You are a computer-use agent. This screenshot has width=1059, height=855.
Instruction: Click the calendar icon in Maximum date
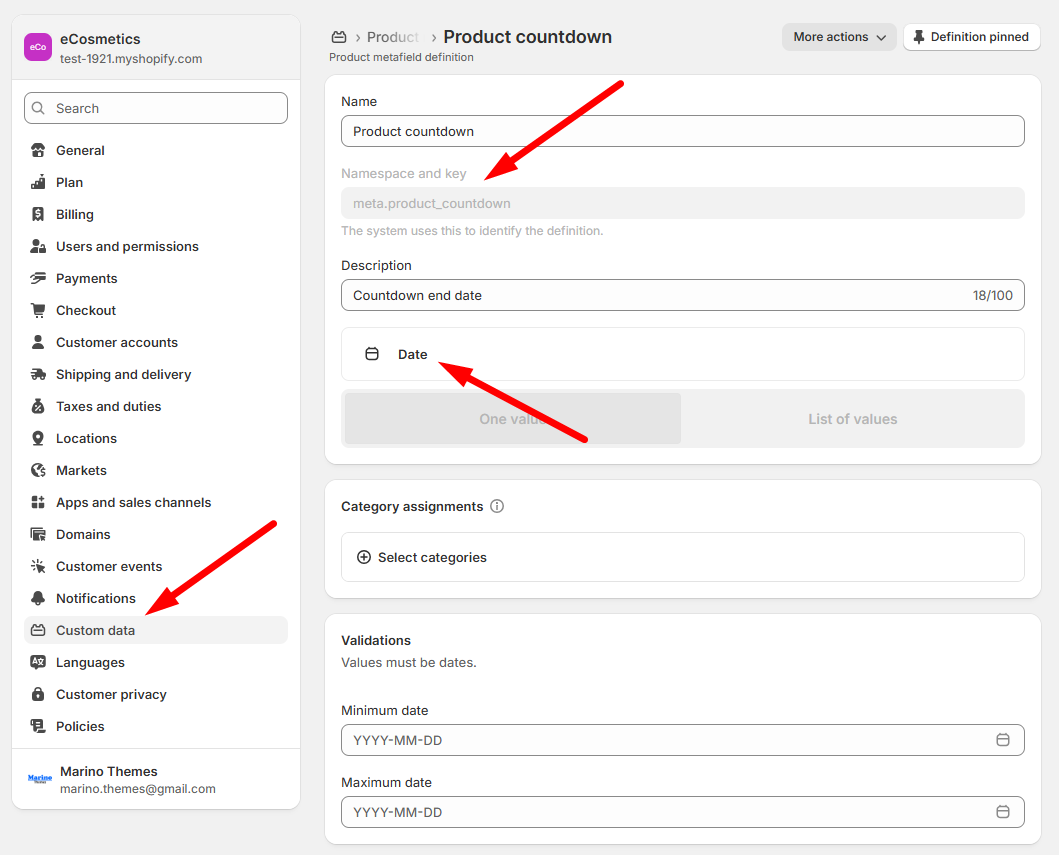coord(1003,812)
